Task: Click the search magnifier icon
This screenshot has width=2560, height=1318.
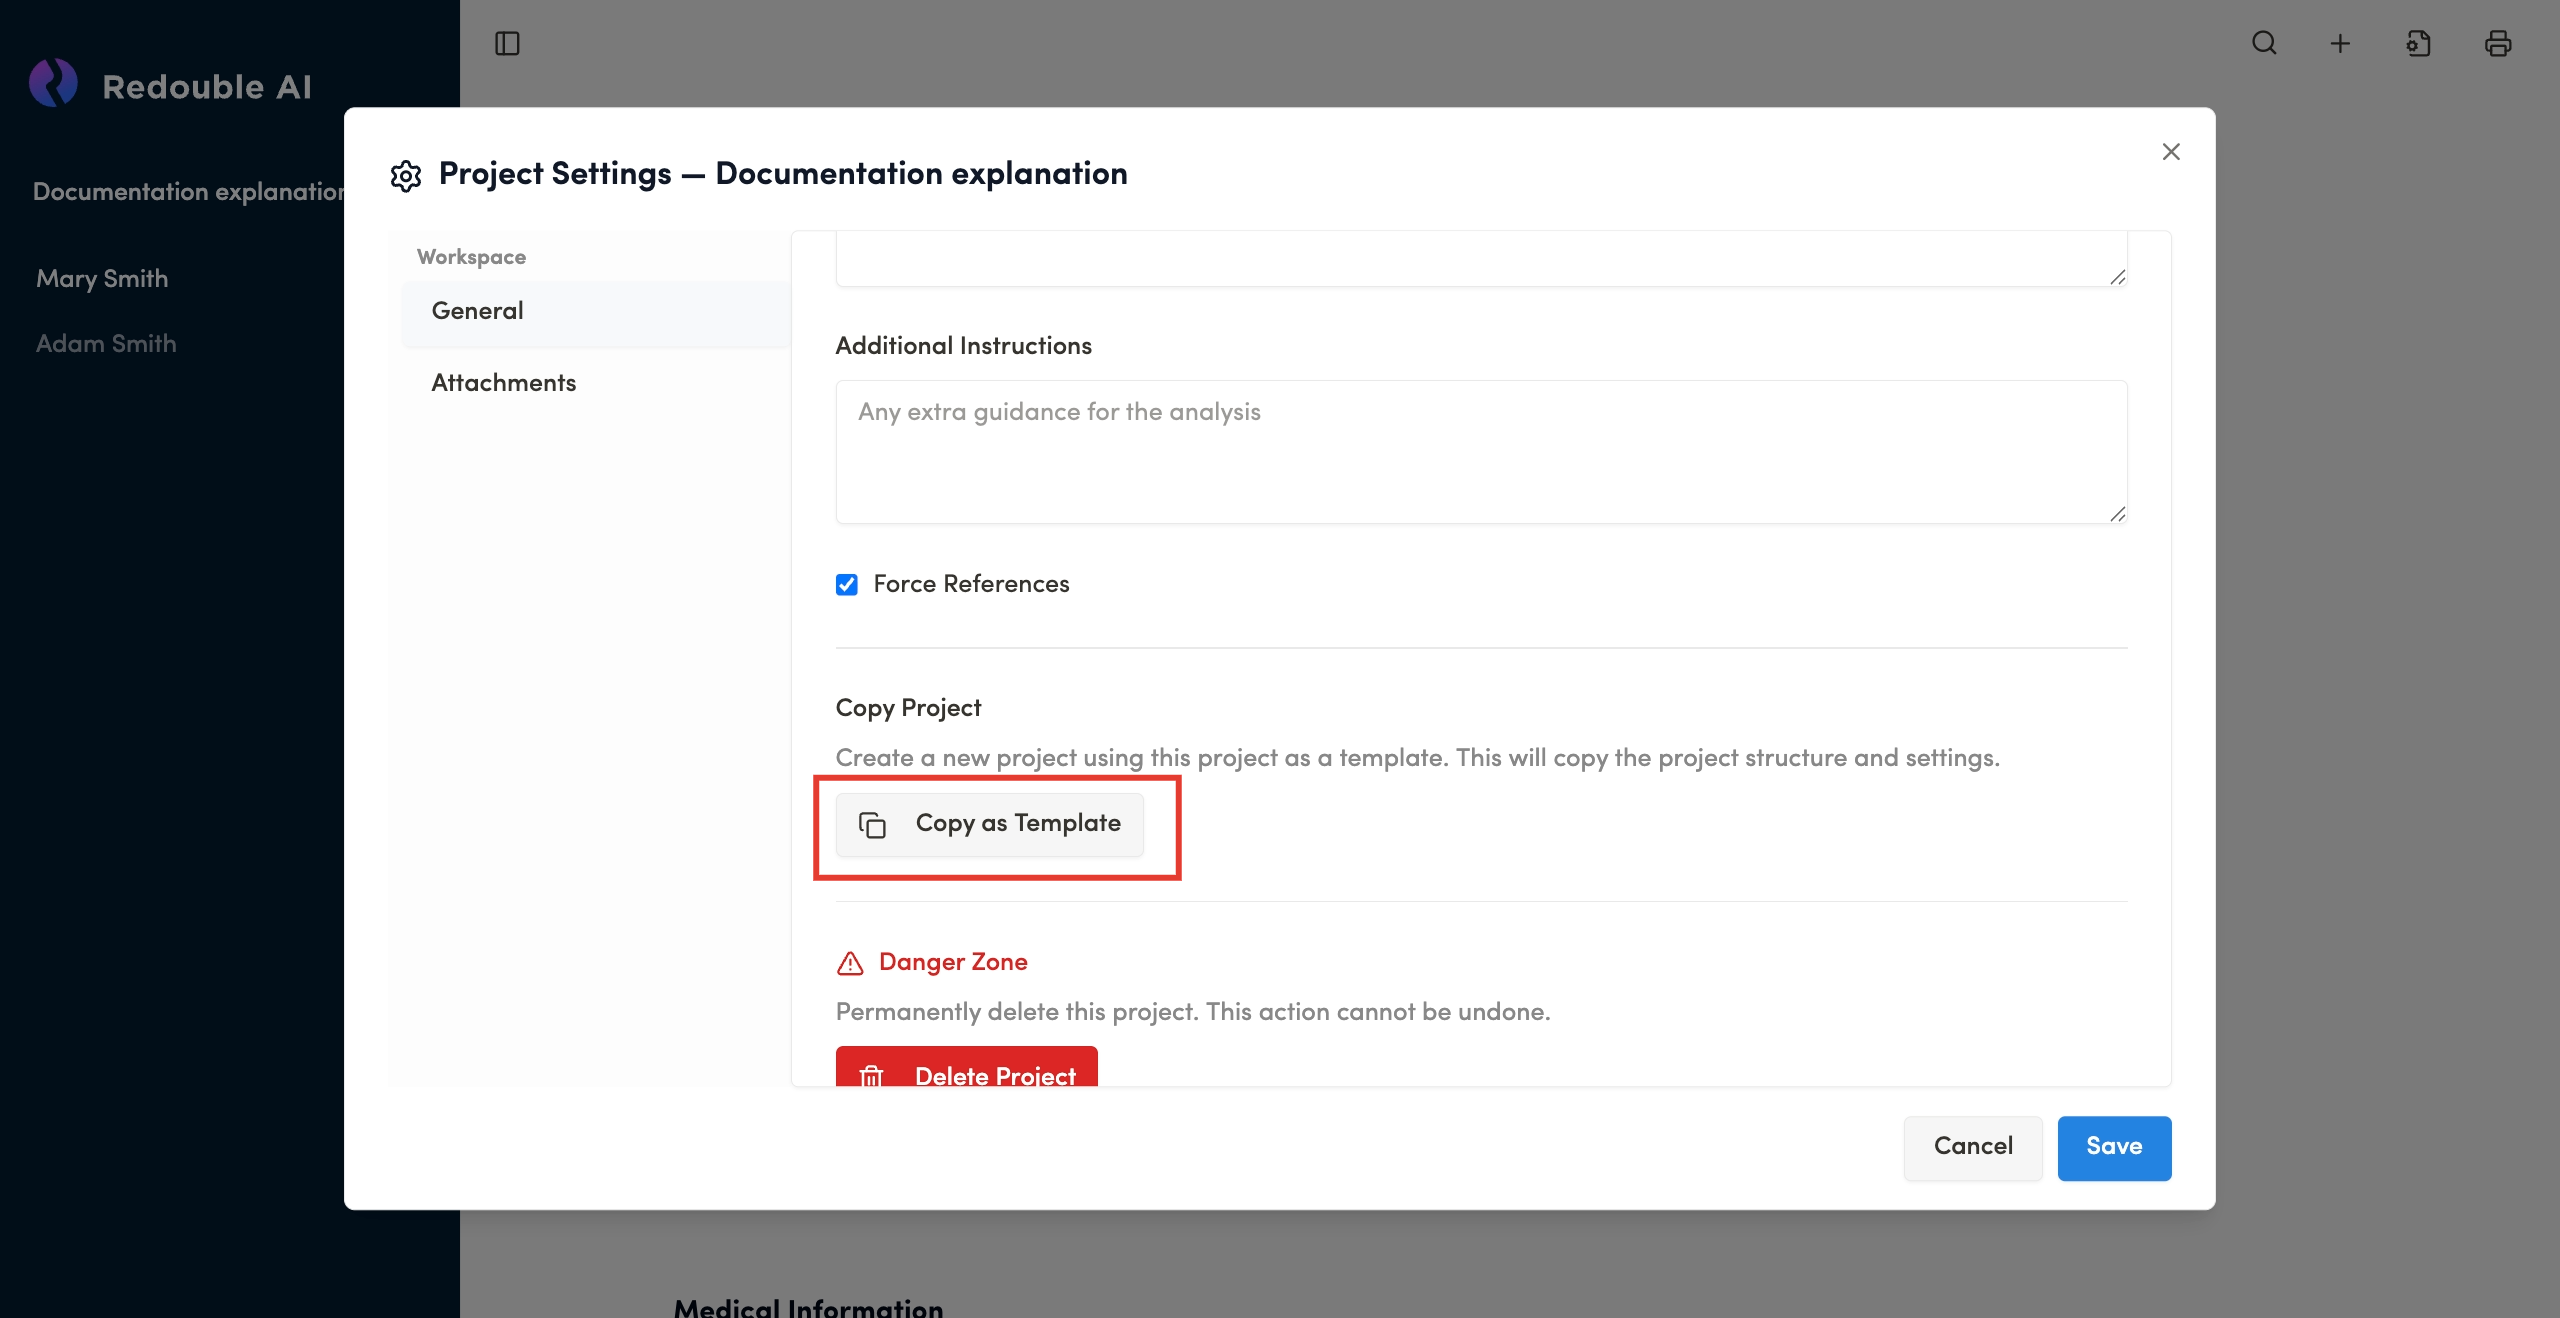Action: tap(2264, 43)
